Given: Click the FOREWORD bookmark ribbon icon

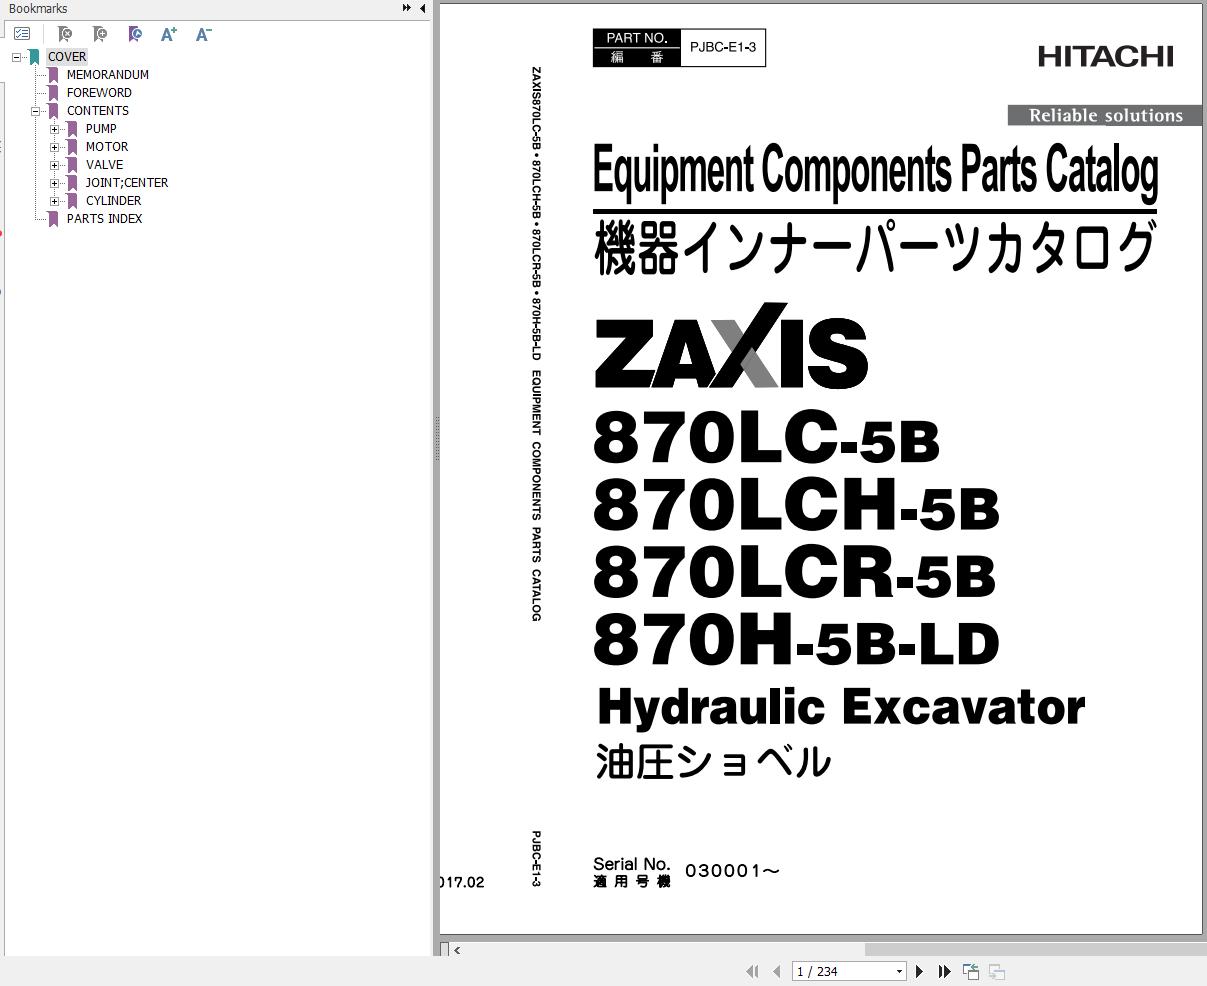Looking at the screenshot, I should (x=53, y=93).
